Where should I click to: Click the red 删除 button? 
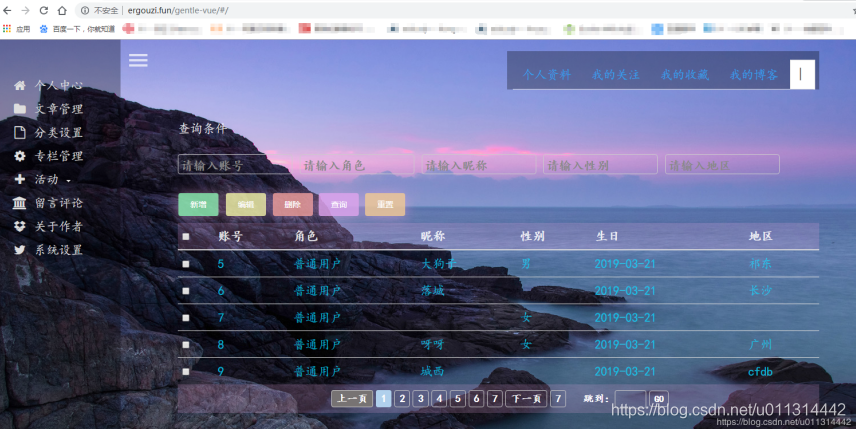(293, 205)
